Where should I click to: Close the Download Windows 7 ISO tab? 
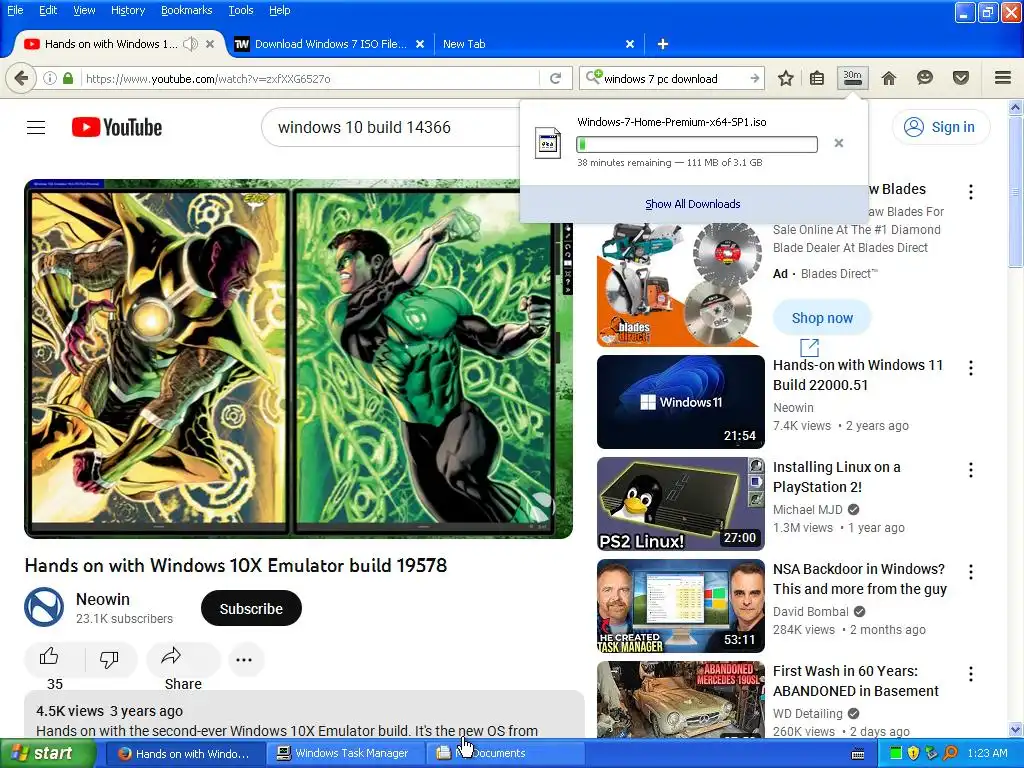[x=420, y=44]
